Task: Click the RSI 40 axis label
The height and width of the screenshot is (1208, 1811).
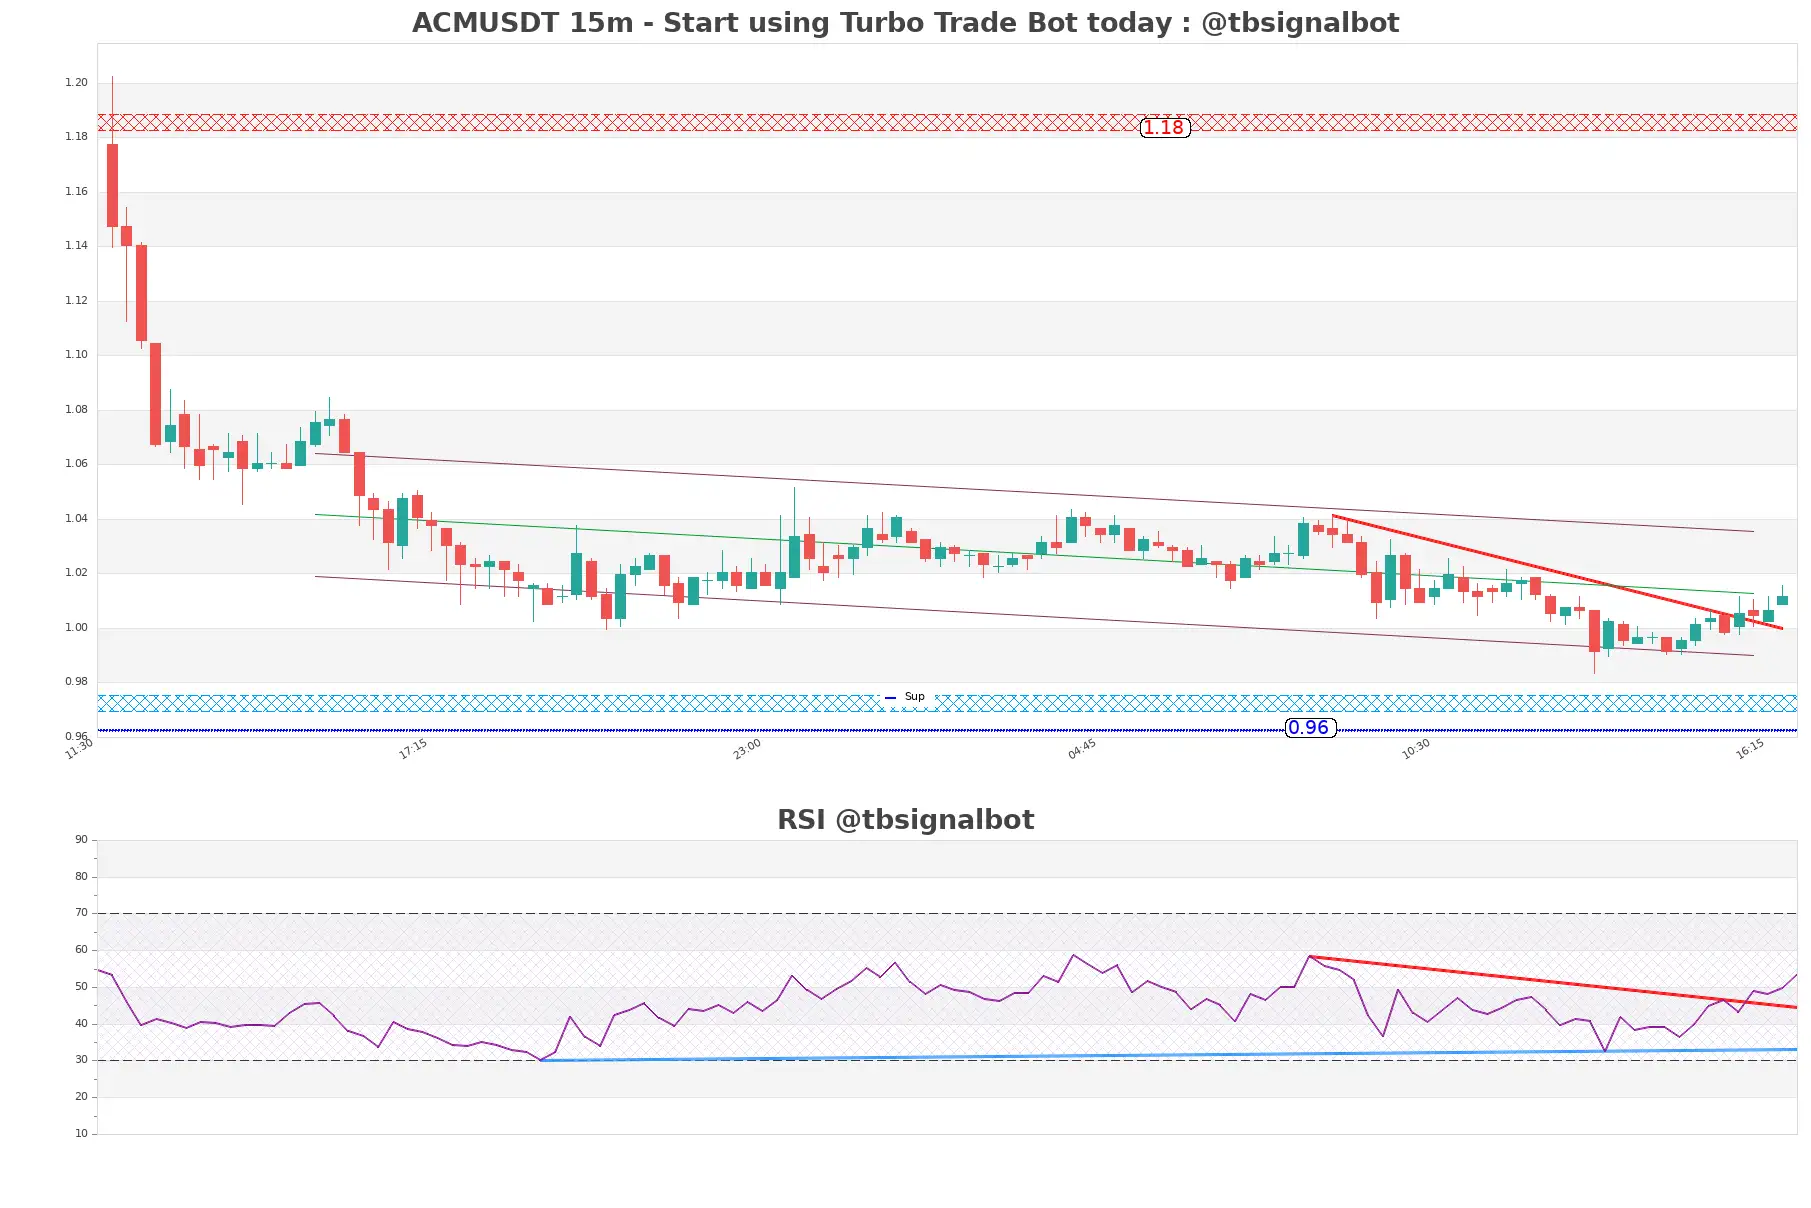Action: point(81,1024)
